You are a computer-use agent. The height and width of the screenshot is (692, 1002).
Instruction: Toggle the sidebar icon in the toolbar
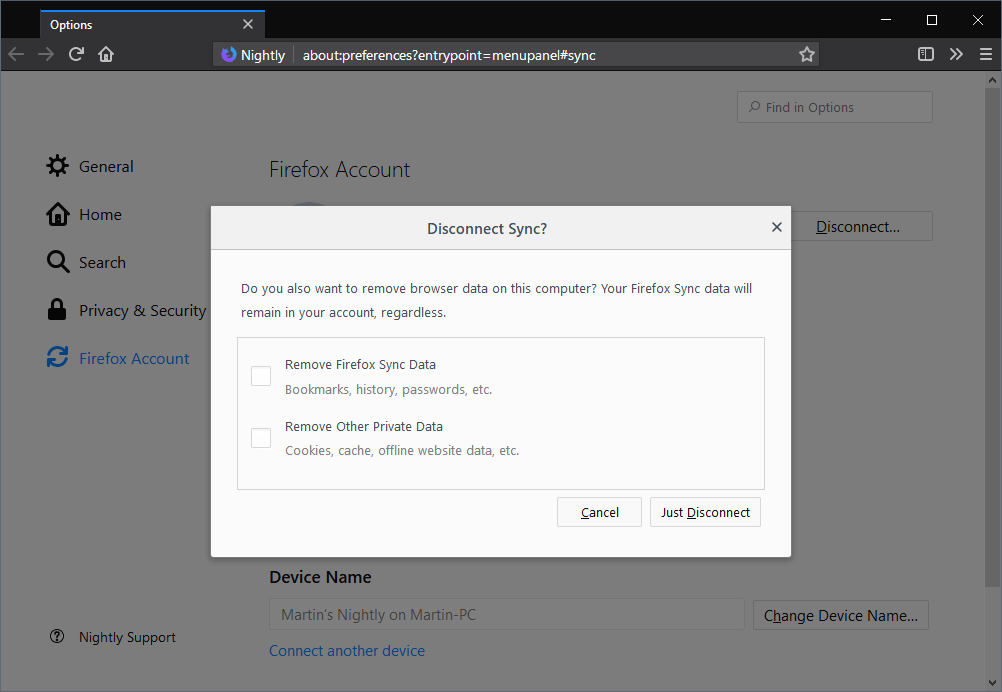pyautogui.click(x=925, y=54)
